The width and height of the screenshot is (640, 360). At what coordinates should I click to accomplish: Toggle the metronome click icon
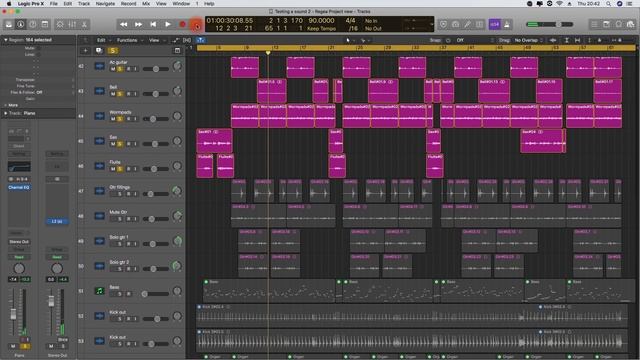click(x=507, y=24)
